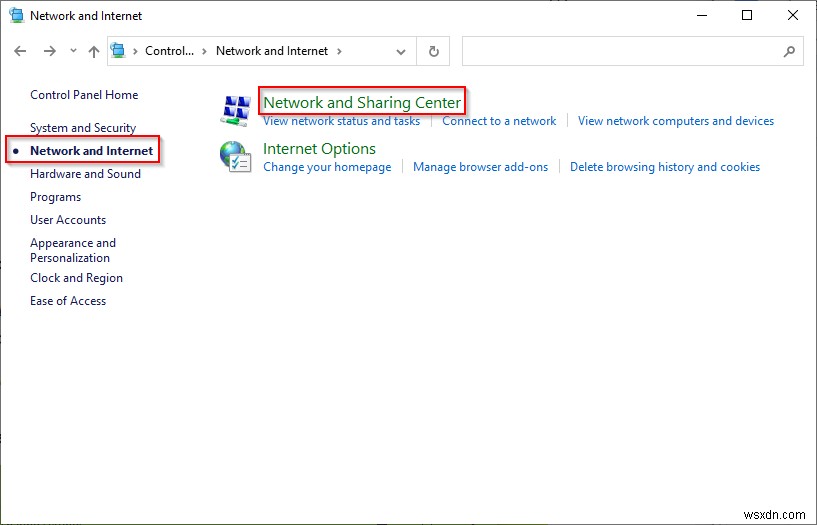Viewport: 817px width, 525px height.
Task: Open Programs category
Action: tap(56, 197)
